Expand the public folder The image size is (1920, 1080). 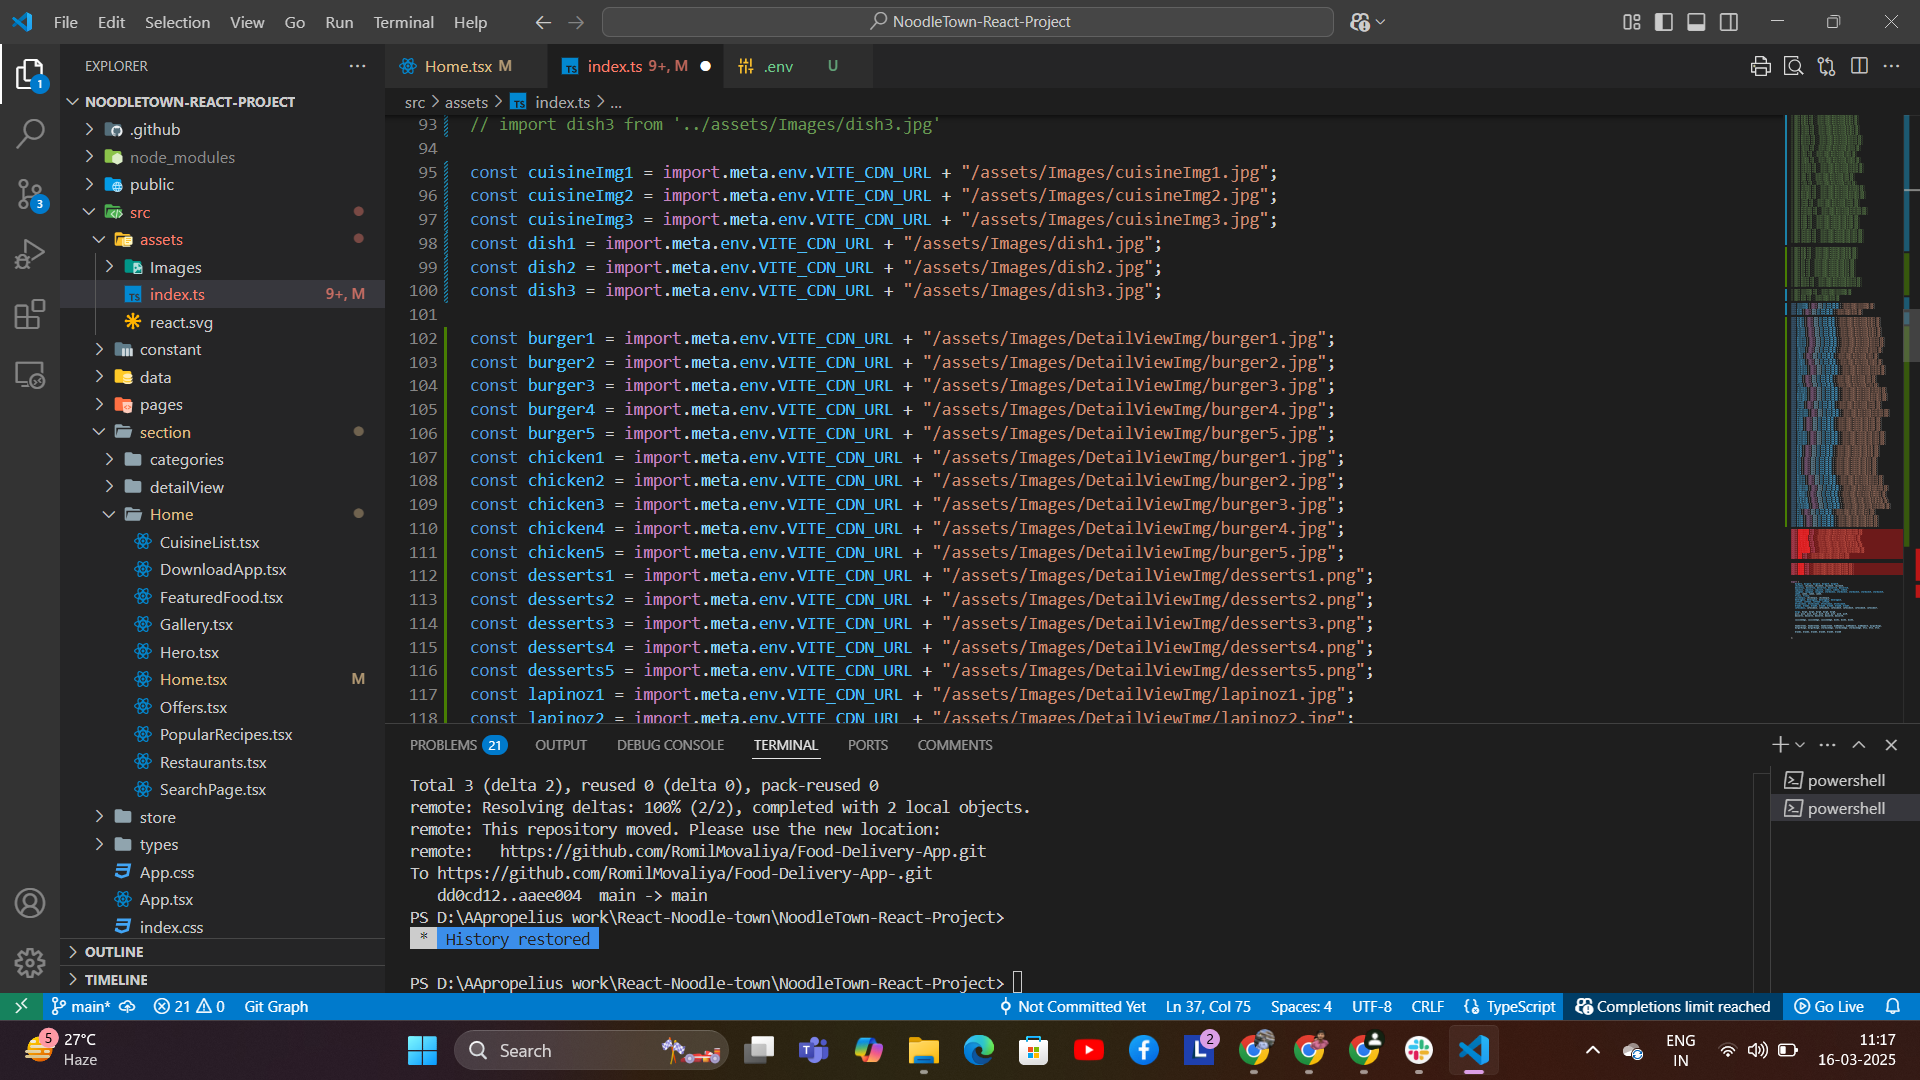coord(222,184)
